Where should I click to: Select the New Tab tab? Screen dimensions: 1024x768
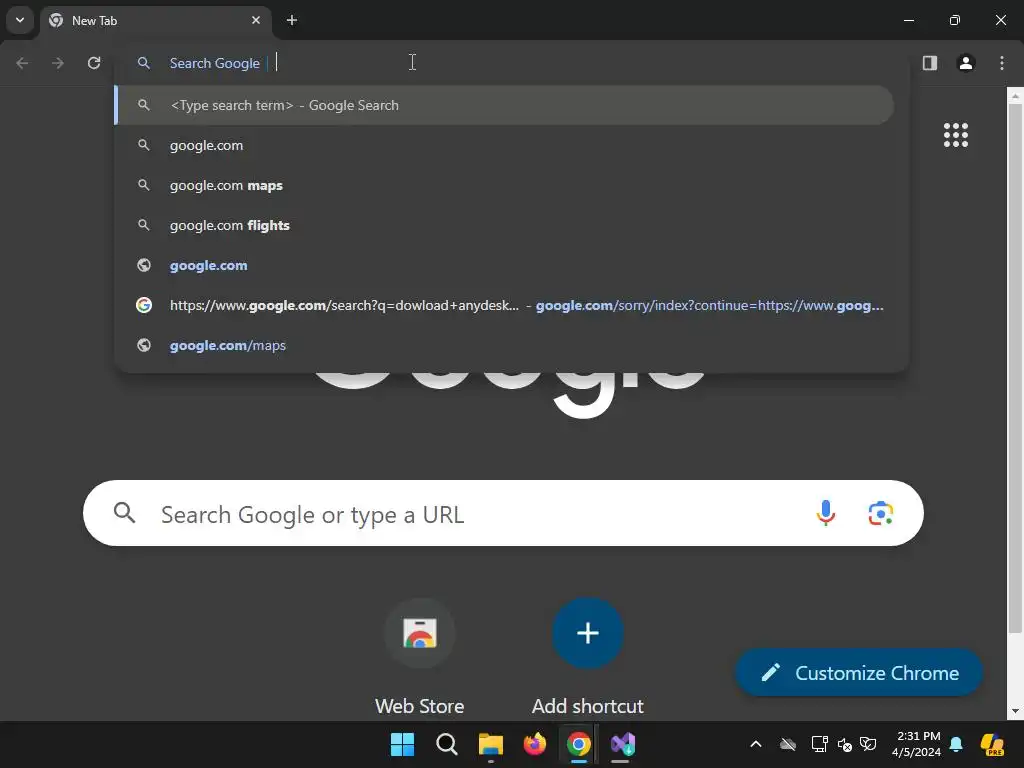[155, 21]
